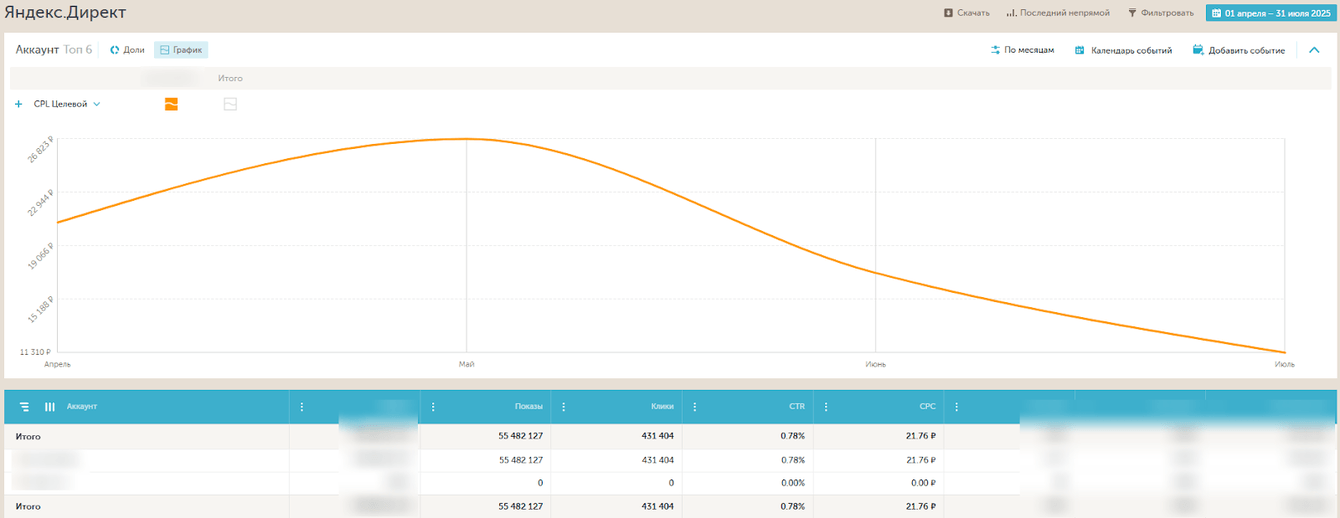Open the options menu of the column after CPC
Viewport: 1340px width, 518px height.
click(x=957, y=407)
